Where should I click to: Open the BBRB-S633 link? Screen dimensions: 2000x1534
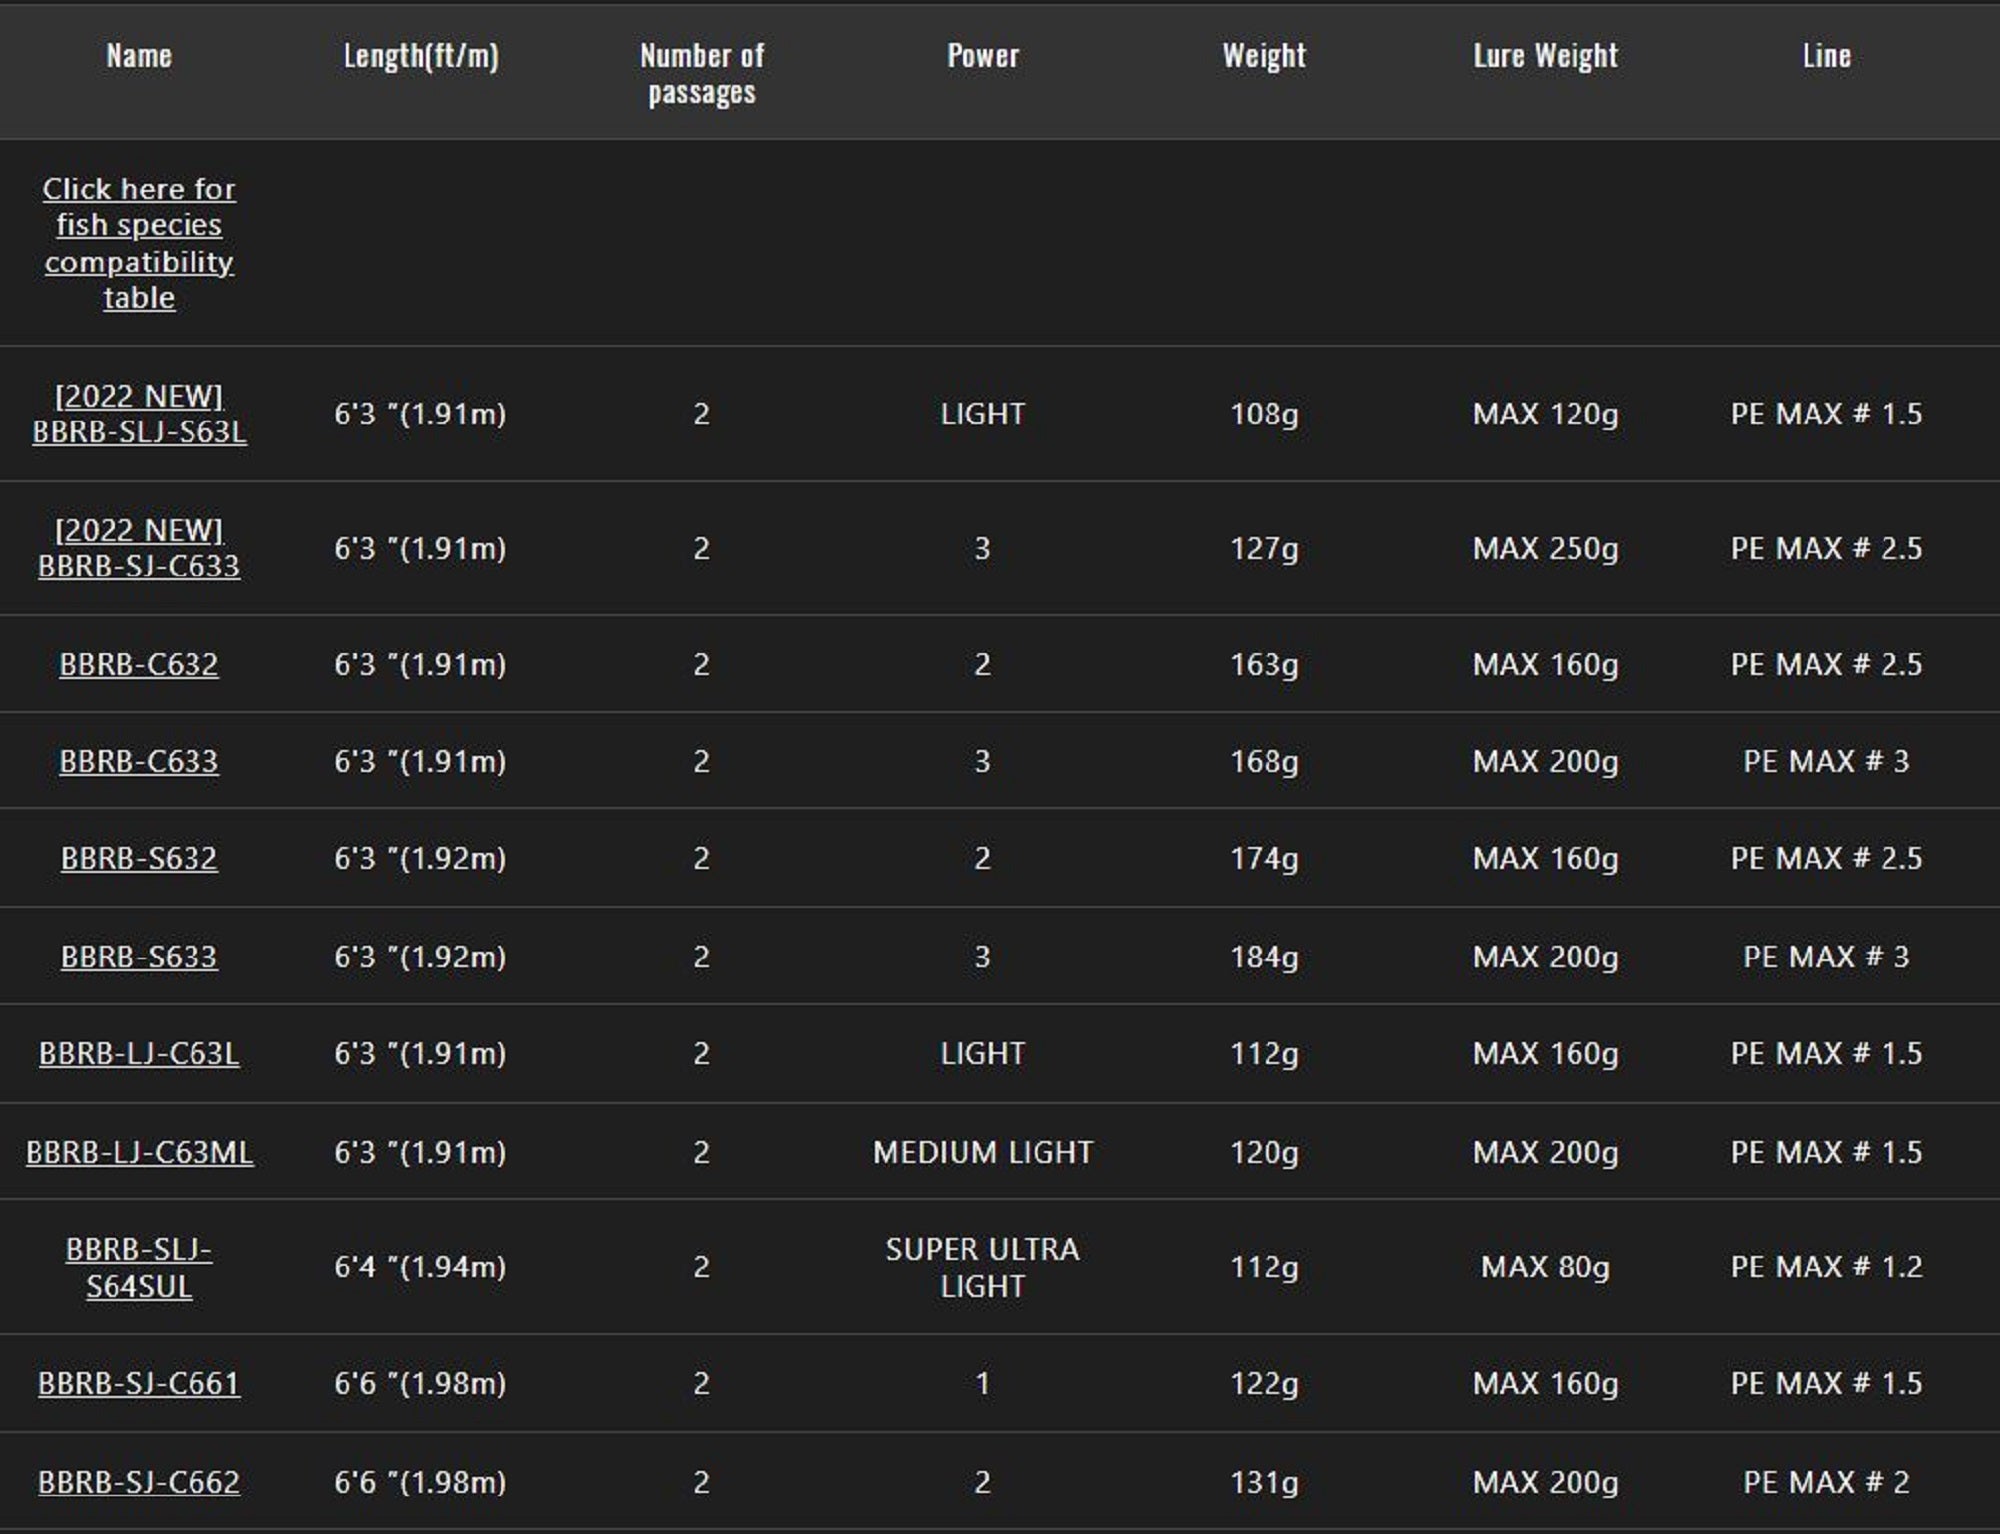[x=139, y=956]
